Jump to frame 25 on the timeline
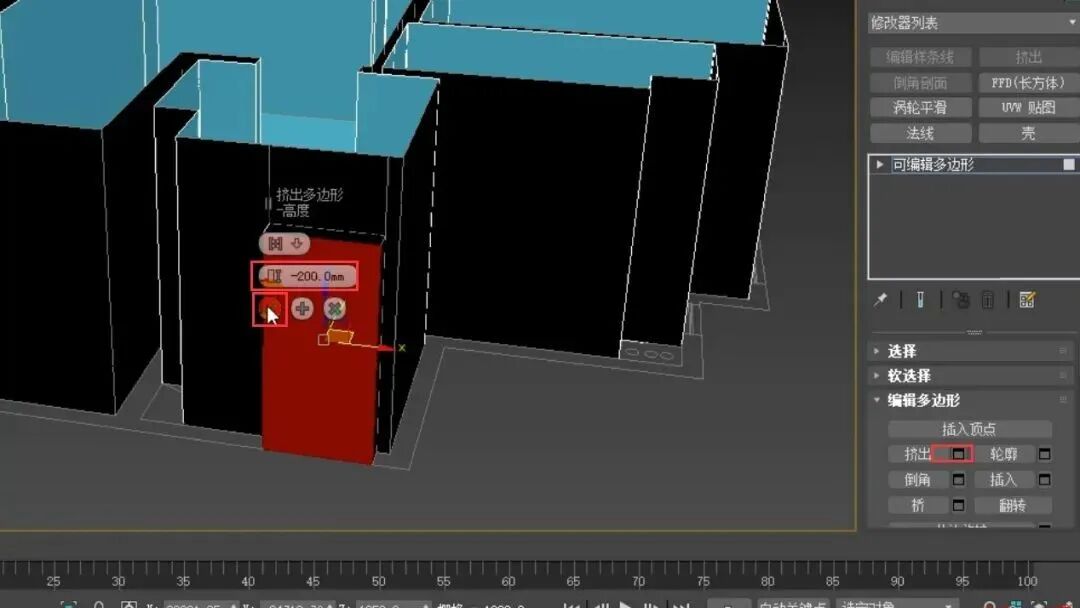1080x608 pixels. tap(53, 581)
